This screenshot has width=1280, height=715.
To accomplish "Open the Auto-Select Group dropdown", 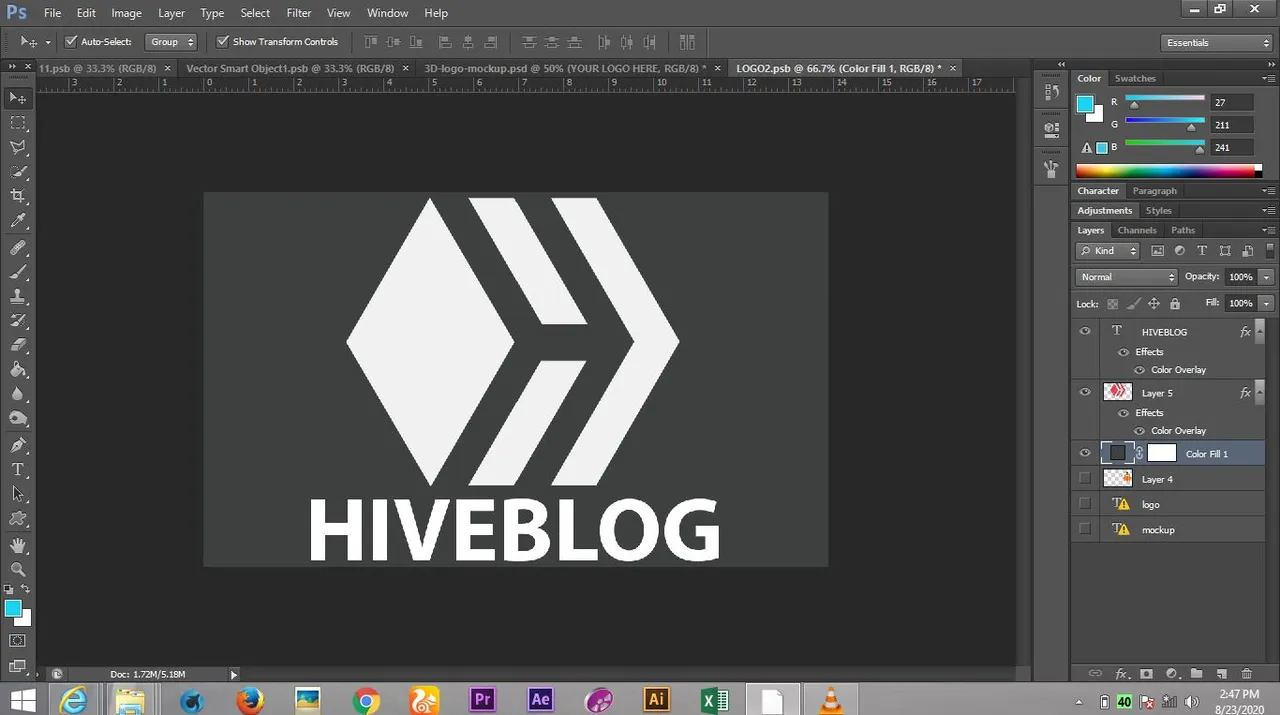I will tap(171, 42).
